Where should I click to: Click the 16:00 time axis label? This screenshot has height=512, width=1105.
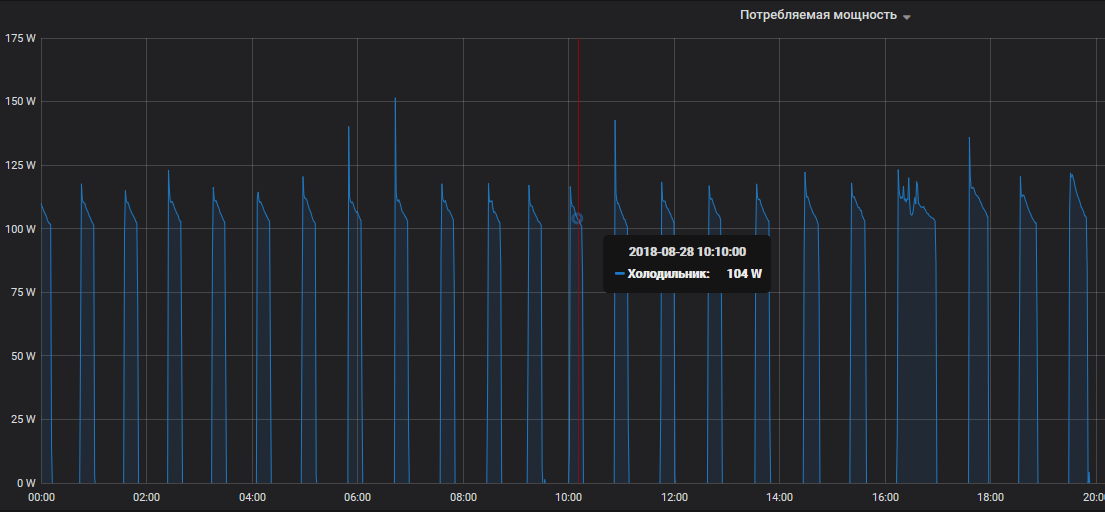(x=885, y=497)
